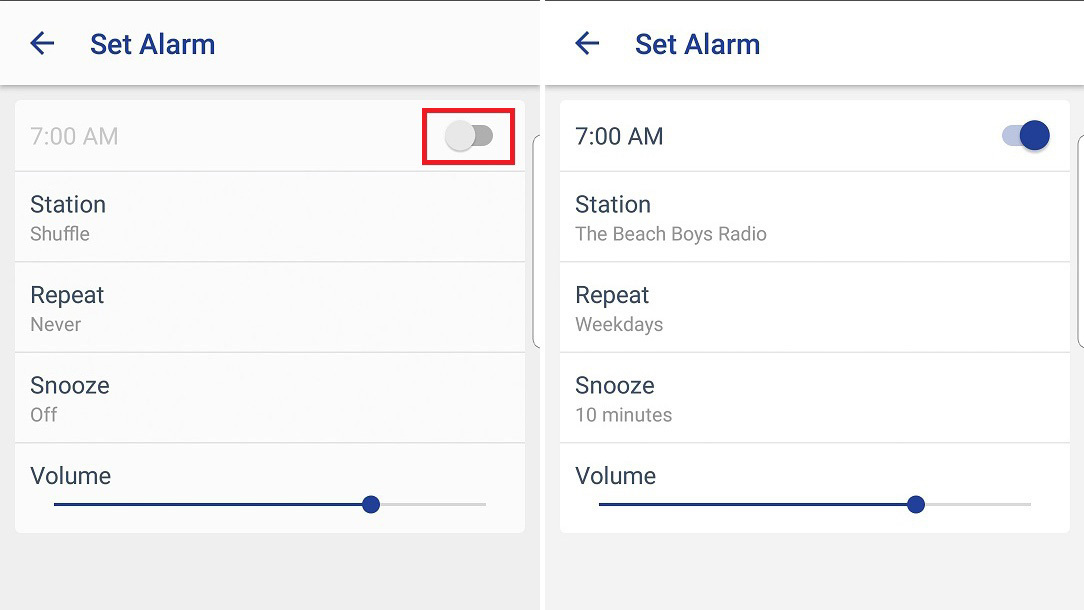1084x610 pixels.
Task: Click the unfilled end of right volume track
Action: 978,504
